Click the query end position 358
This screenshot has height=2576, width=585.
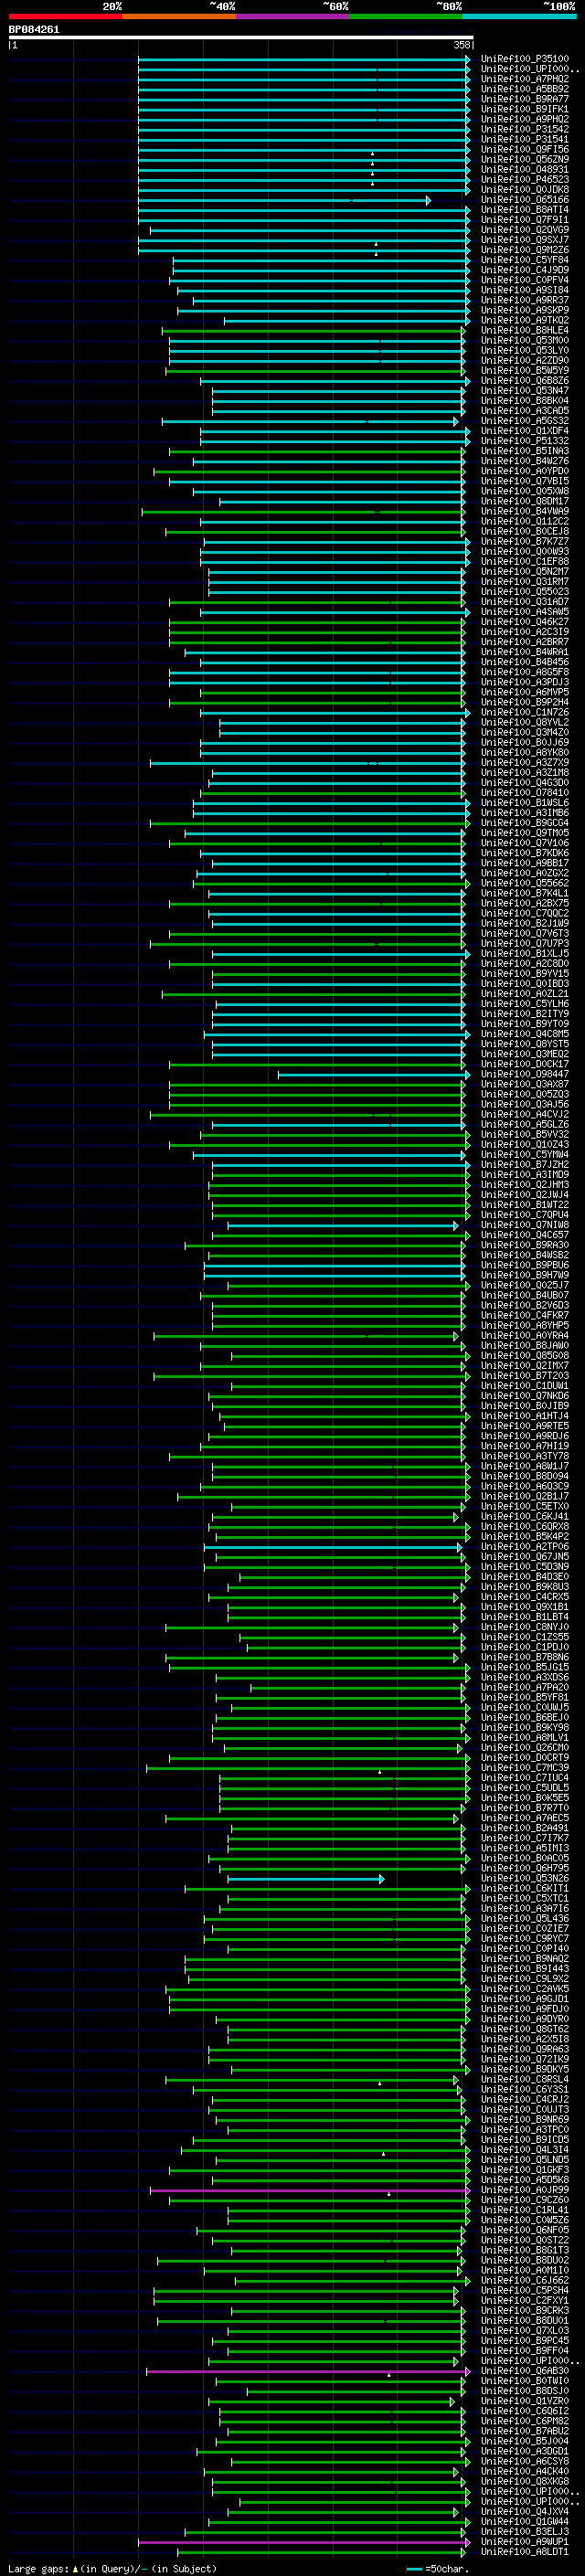point(462,45)
